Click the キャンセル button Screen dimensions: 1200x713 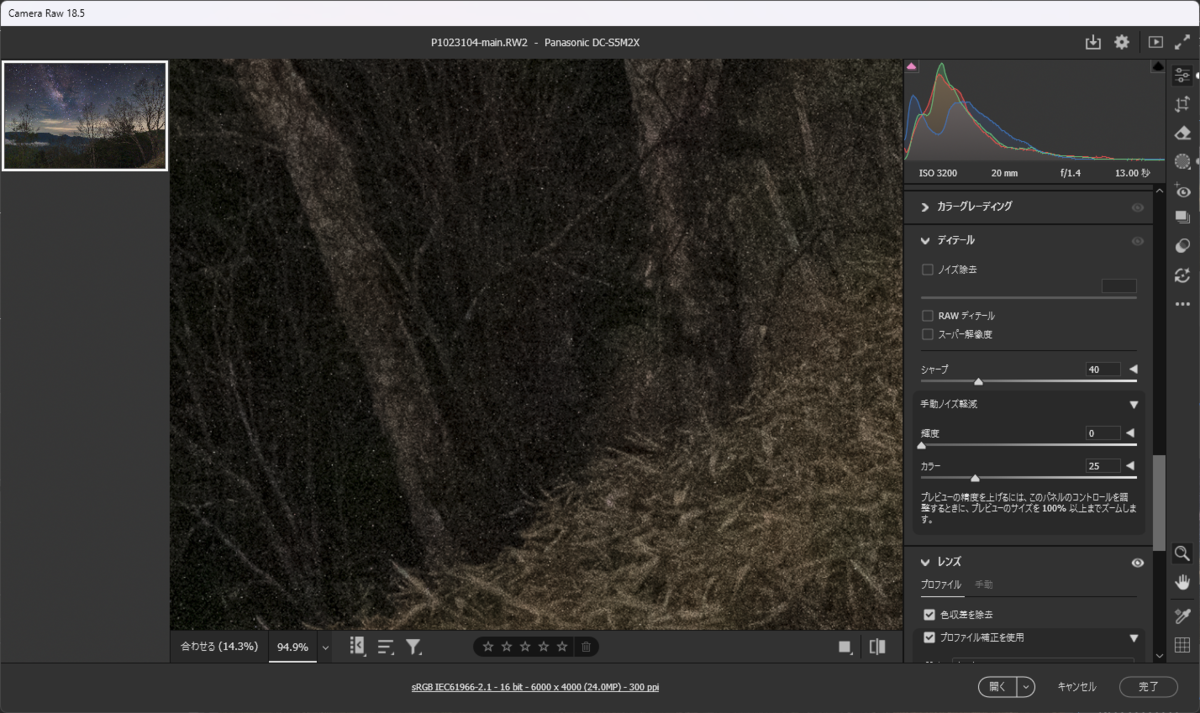[1076, 687]
